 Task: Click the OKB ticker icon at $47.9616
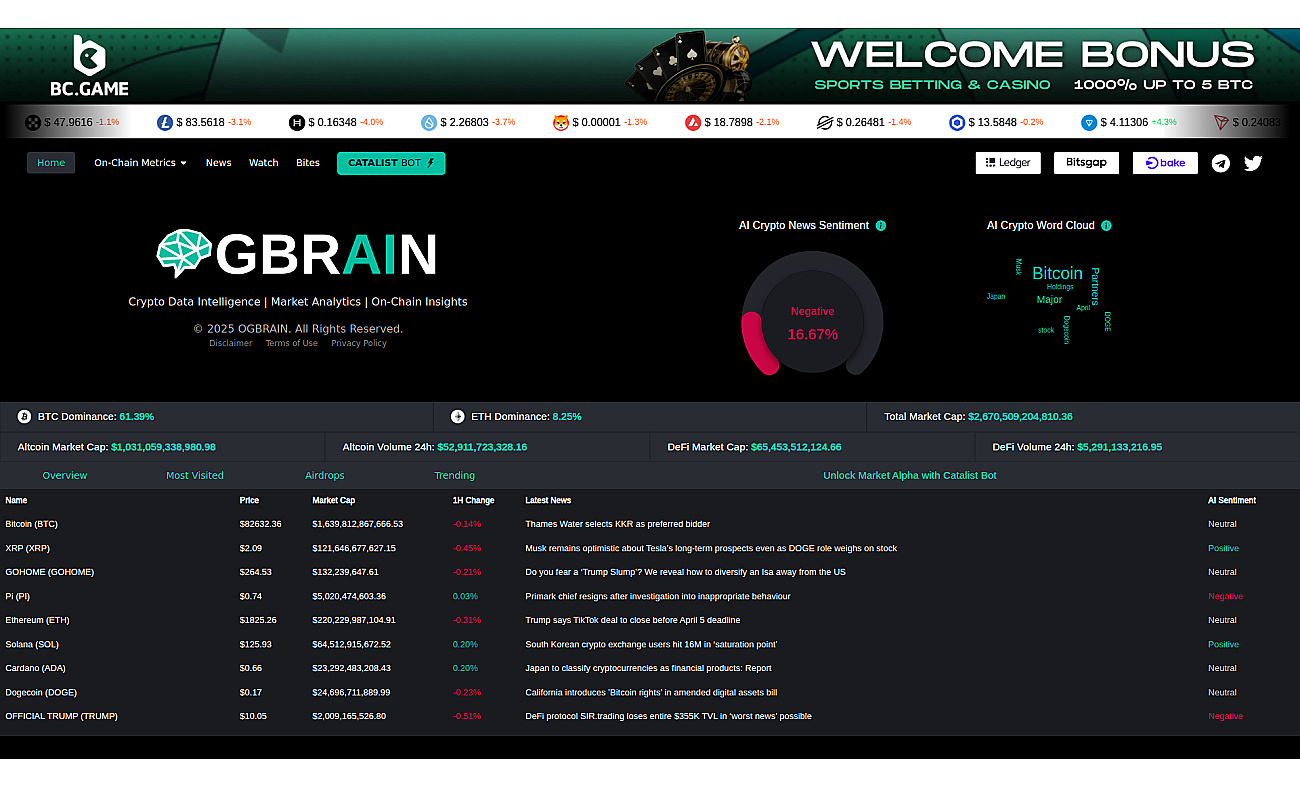[x=33, y=122]
